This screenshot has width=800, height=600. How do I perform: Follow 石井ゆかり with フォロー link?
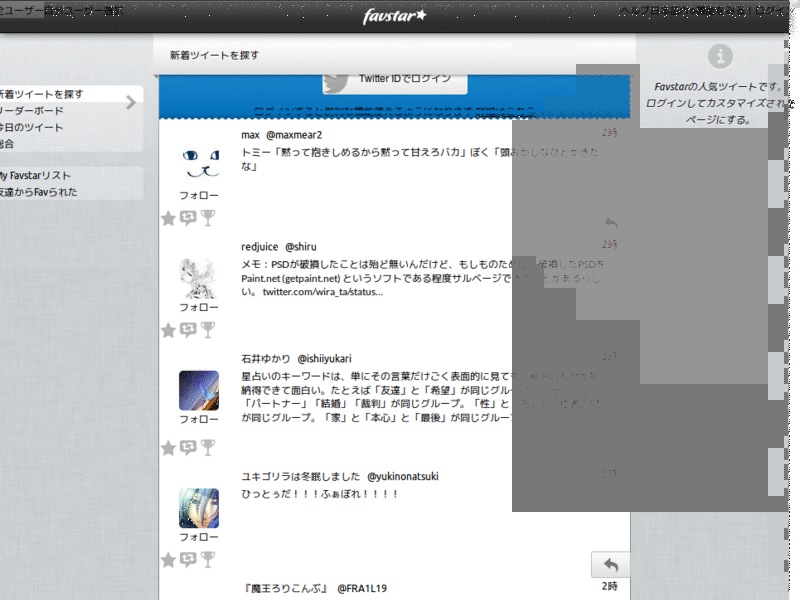pos(199,419)
